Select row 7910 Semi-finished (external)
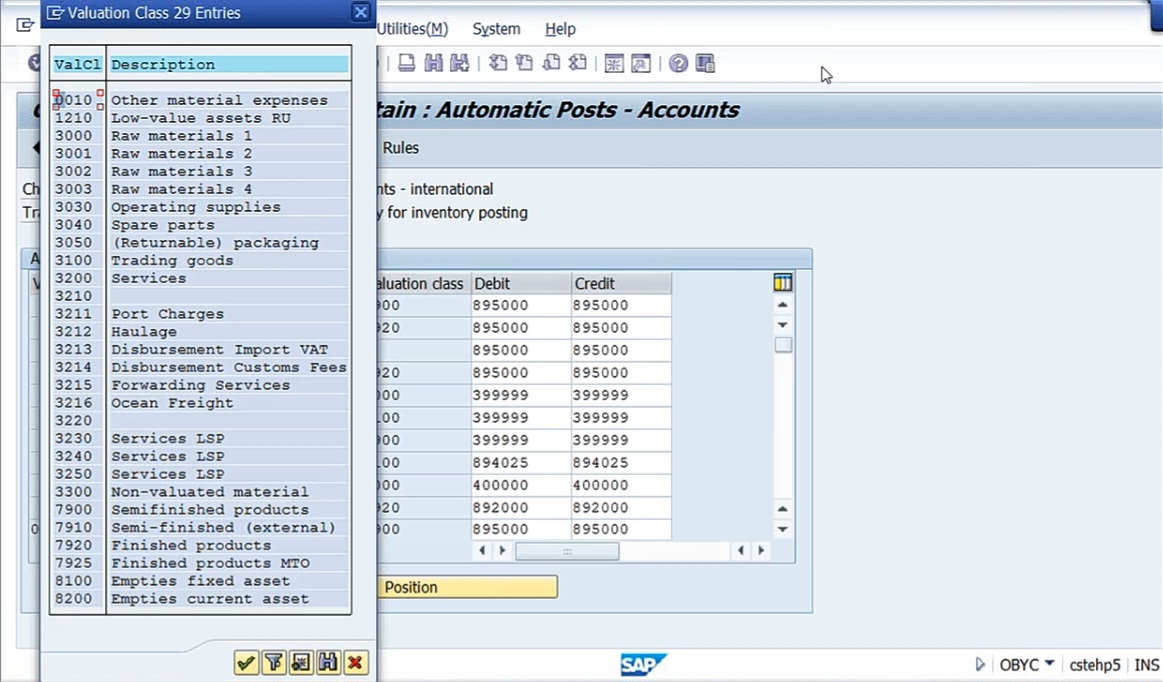1163x682 pixels. pos(201,528)
